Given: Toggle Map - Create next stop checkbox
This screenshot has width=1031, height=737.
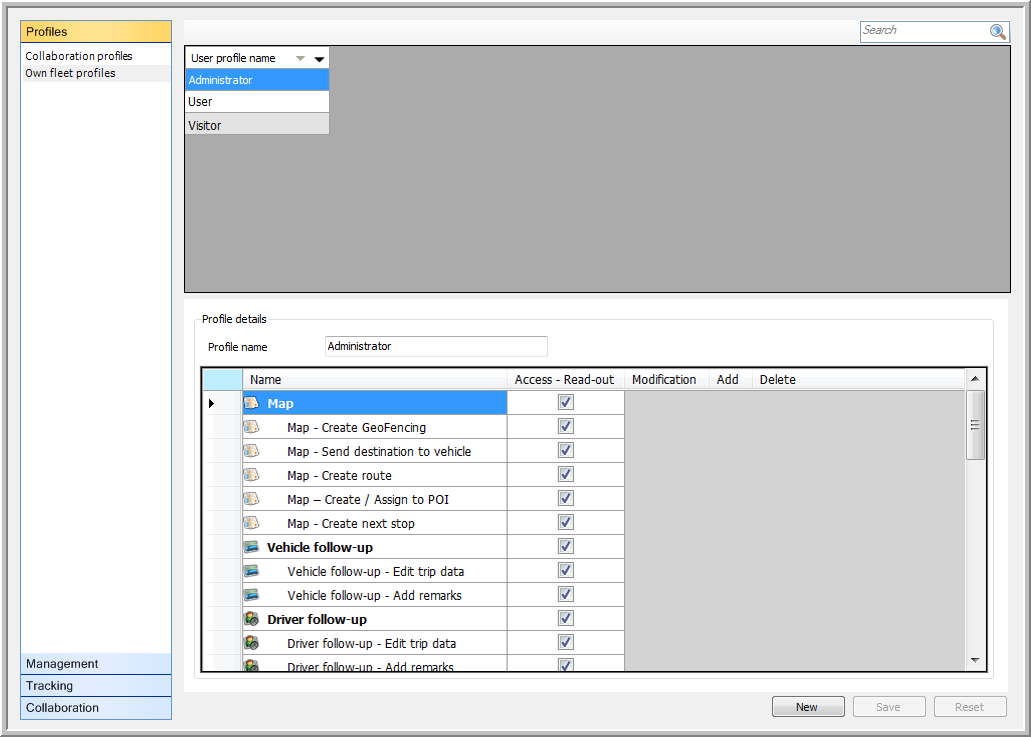Looking at the screenshot, I should point(566,522).
